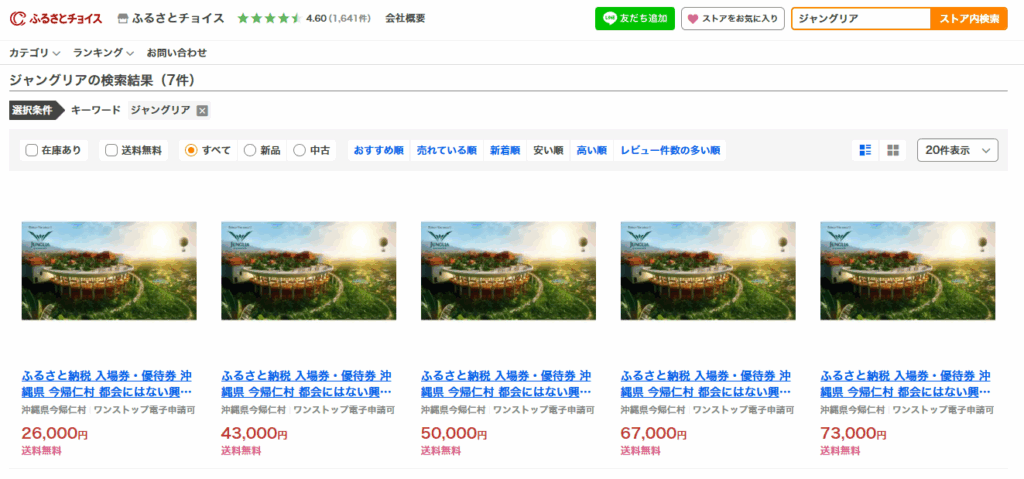Switch to grid view icon

[x=893, y=150]
